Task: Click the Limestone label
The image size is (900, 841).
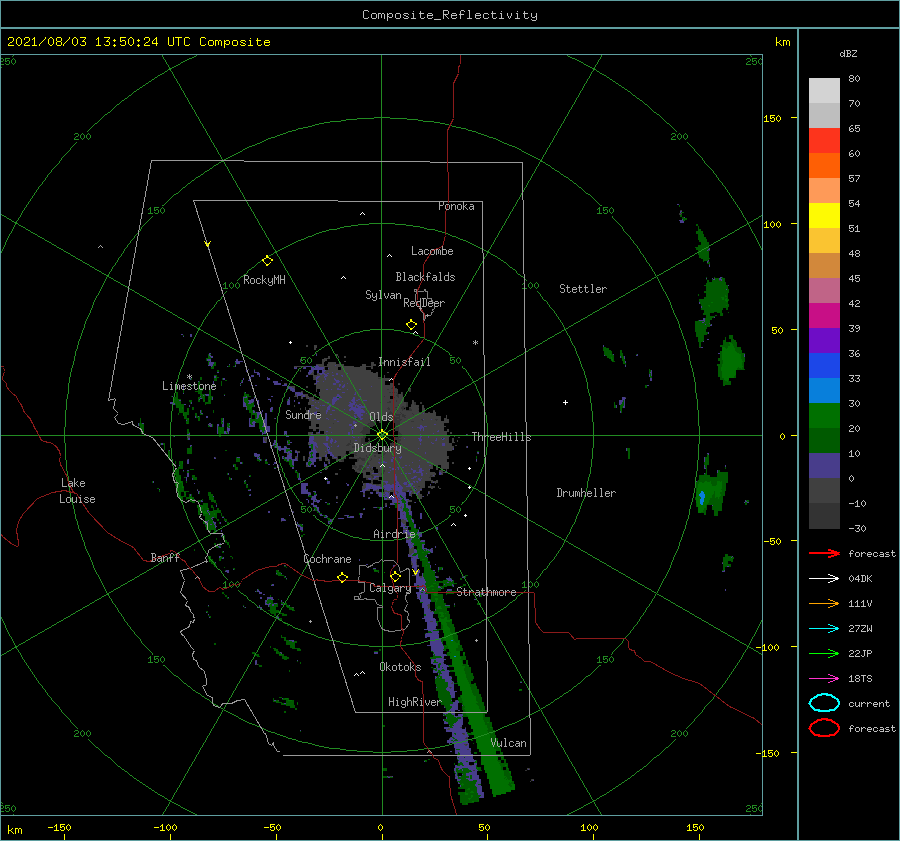Action: 189,386
